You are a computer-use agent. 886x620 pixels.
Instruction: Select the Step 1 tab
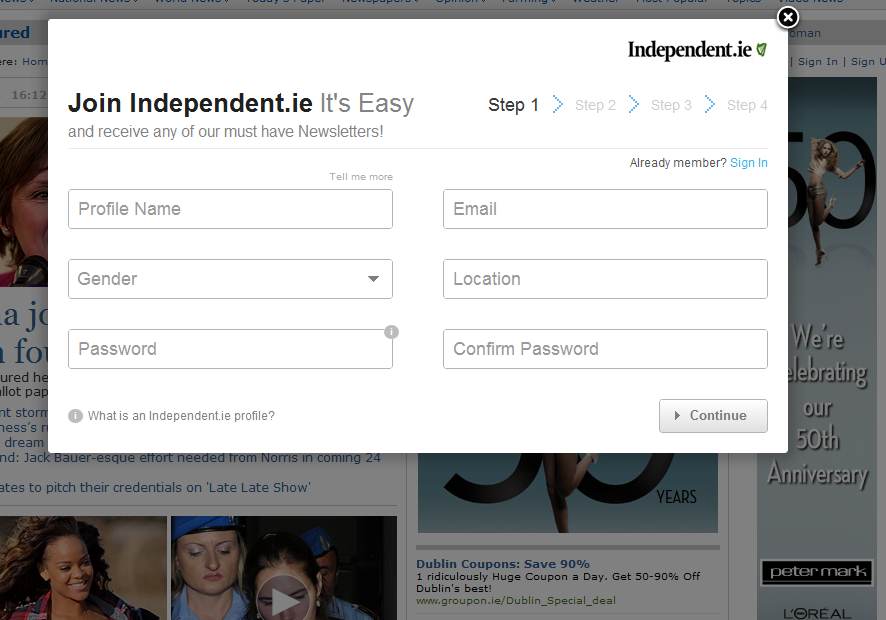pos(513,105)
